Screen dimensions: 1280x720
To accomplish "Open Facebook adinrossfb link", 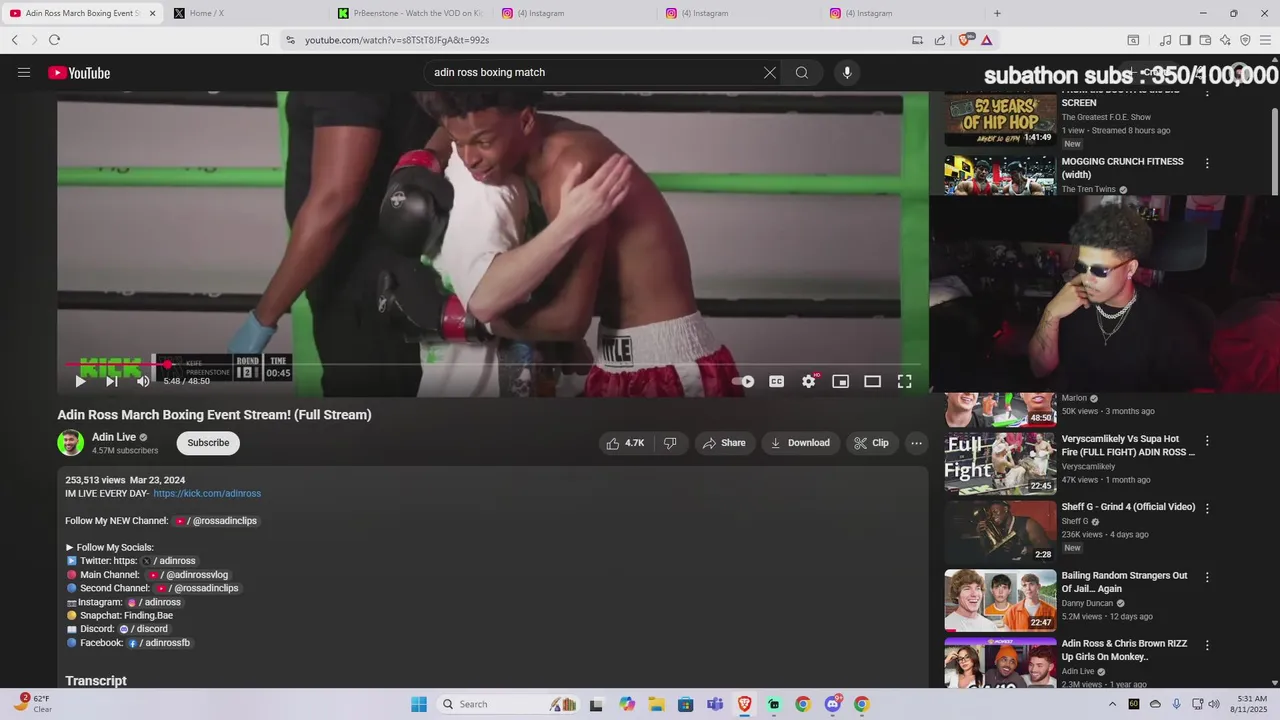I will click(x=159, y=643).
